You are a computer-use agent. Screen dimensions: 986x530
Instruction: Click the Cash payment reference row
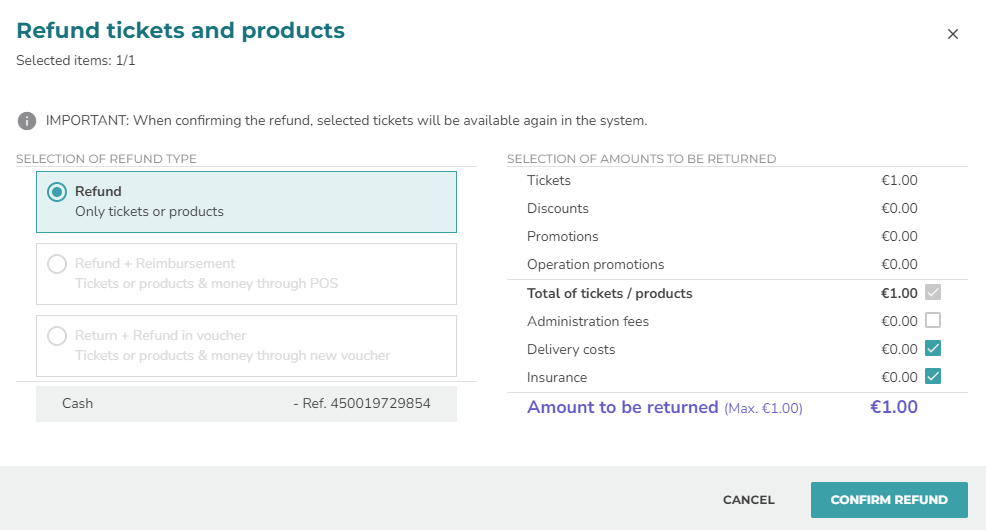(x=246, y=404)
